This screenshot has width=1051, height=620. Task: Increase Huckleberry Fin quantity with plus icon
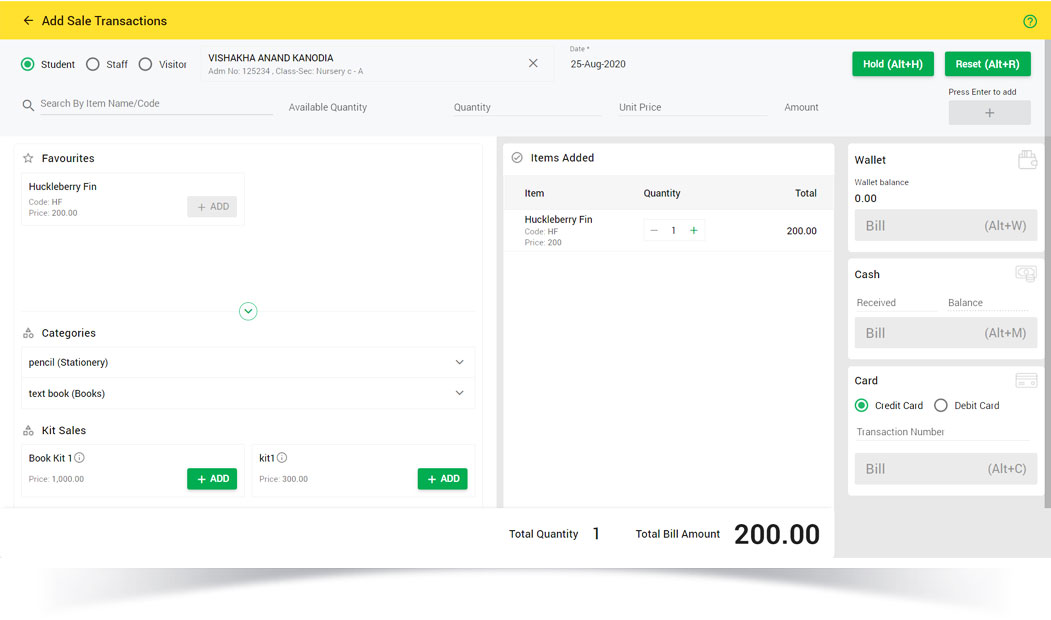(694, 231)
